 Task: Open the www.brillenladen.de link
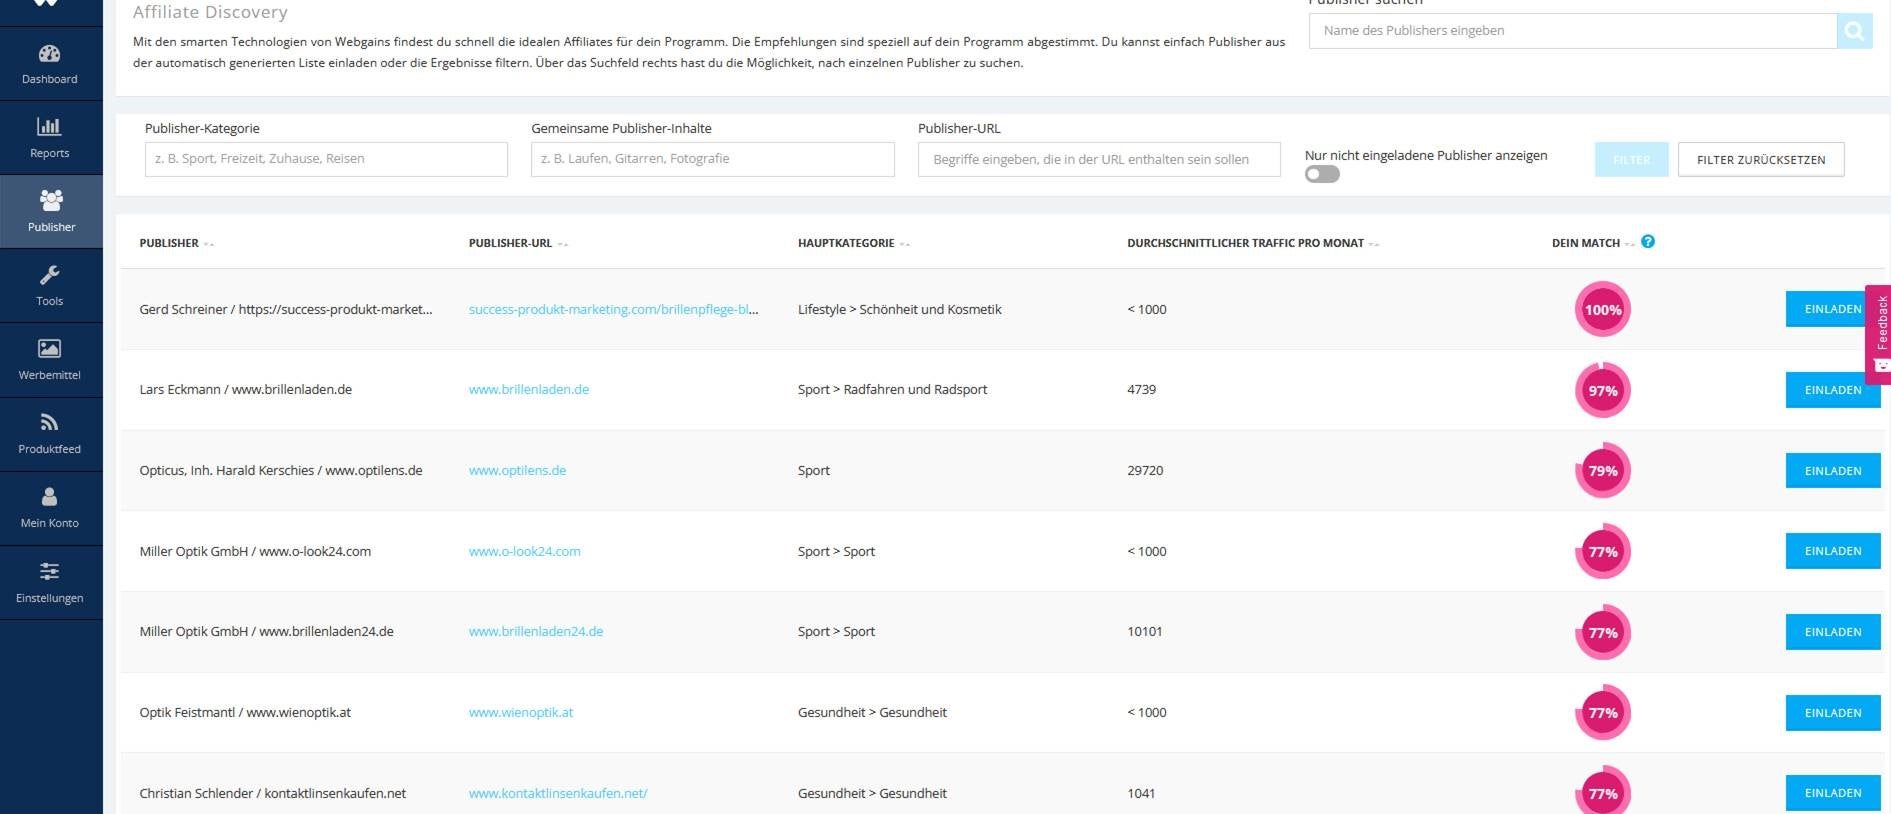(x=529, y=390)
